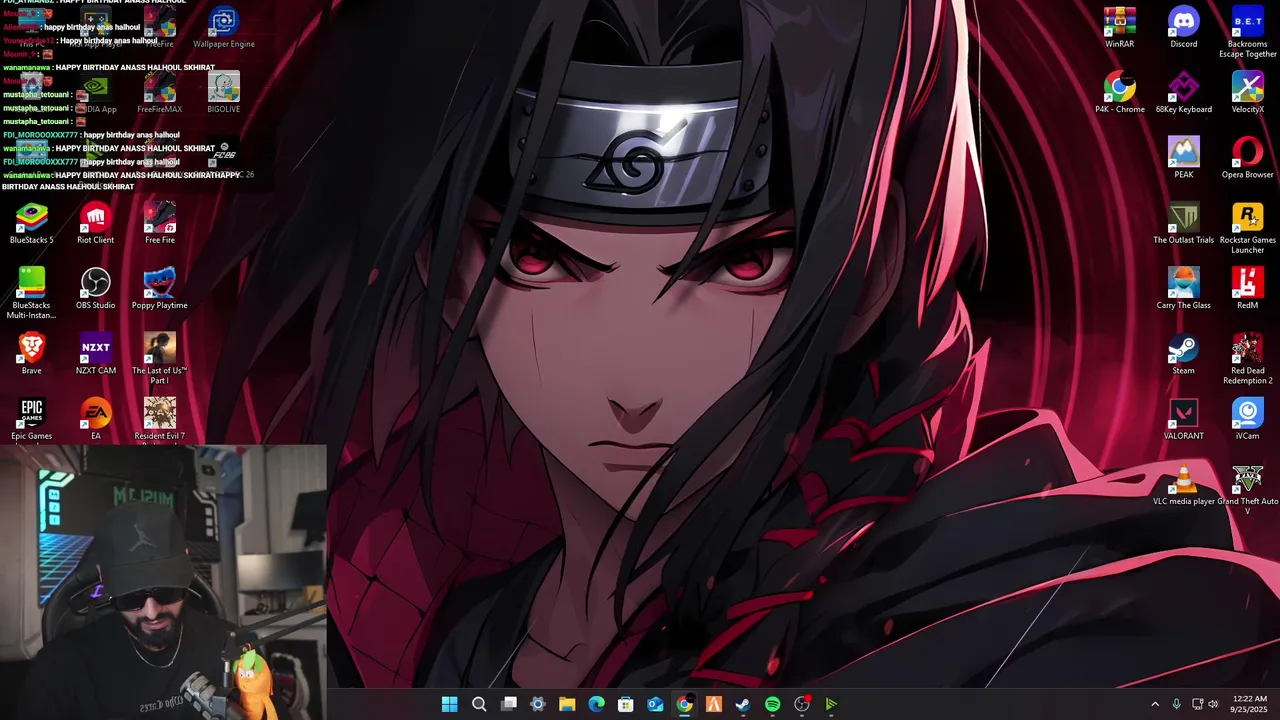
Task: Click the Riot Client desktop shortcut
Action: tap(95, 224)
